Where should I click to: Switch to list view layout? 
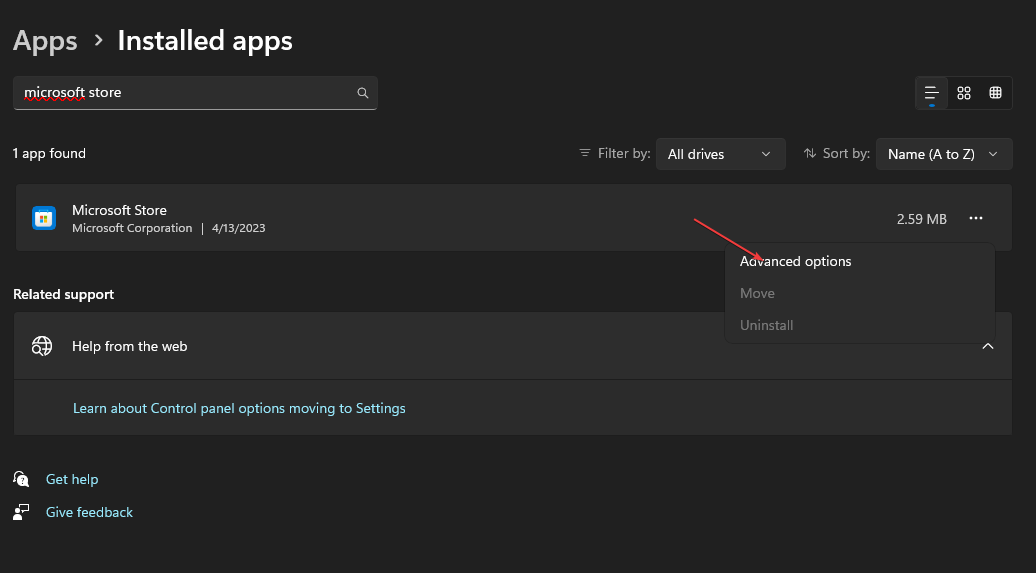point(932,93)
